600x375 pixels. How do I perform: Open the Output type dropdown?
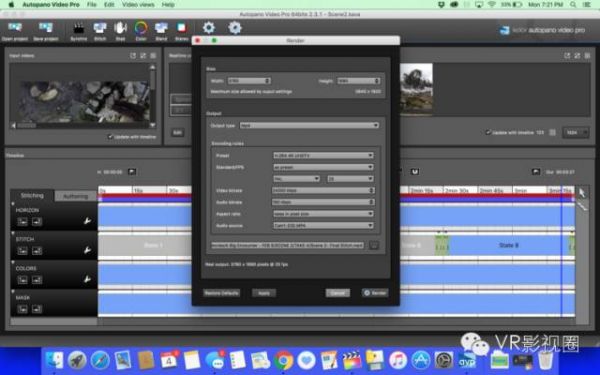[309, 126]
